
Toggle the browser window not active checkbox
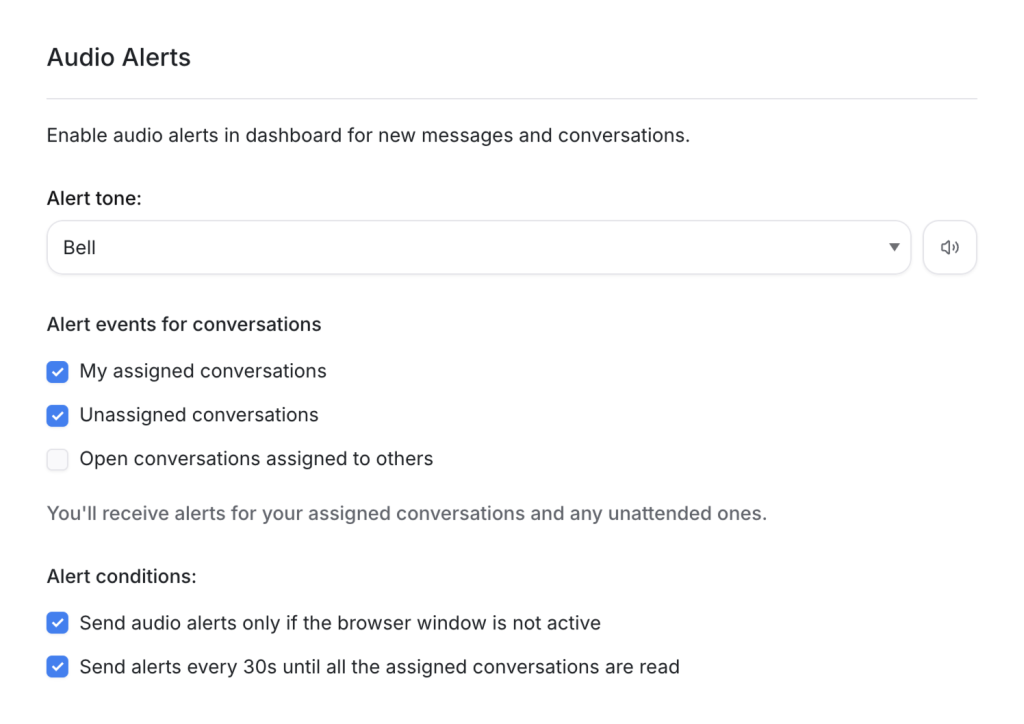click(x=57, y=623)
